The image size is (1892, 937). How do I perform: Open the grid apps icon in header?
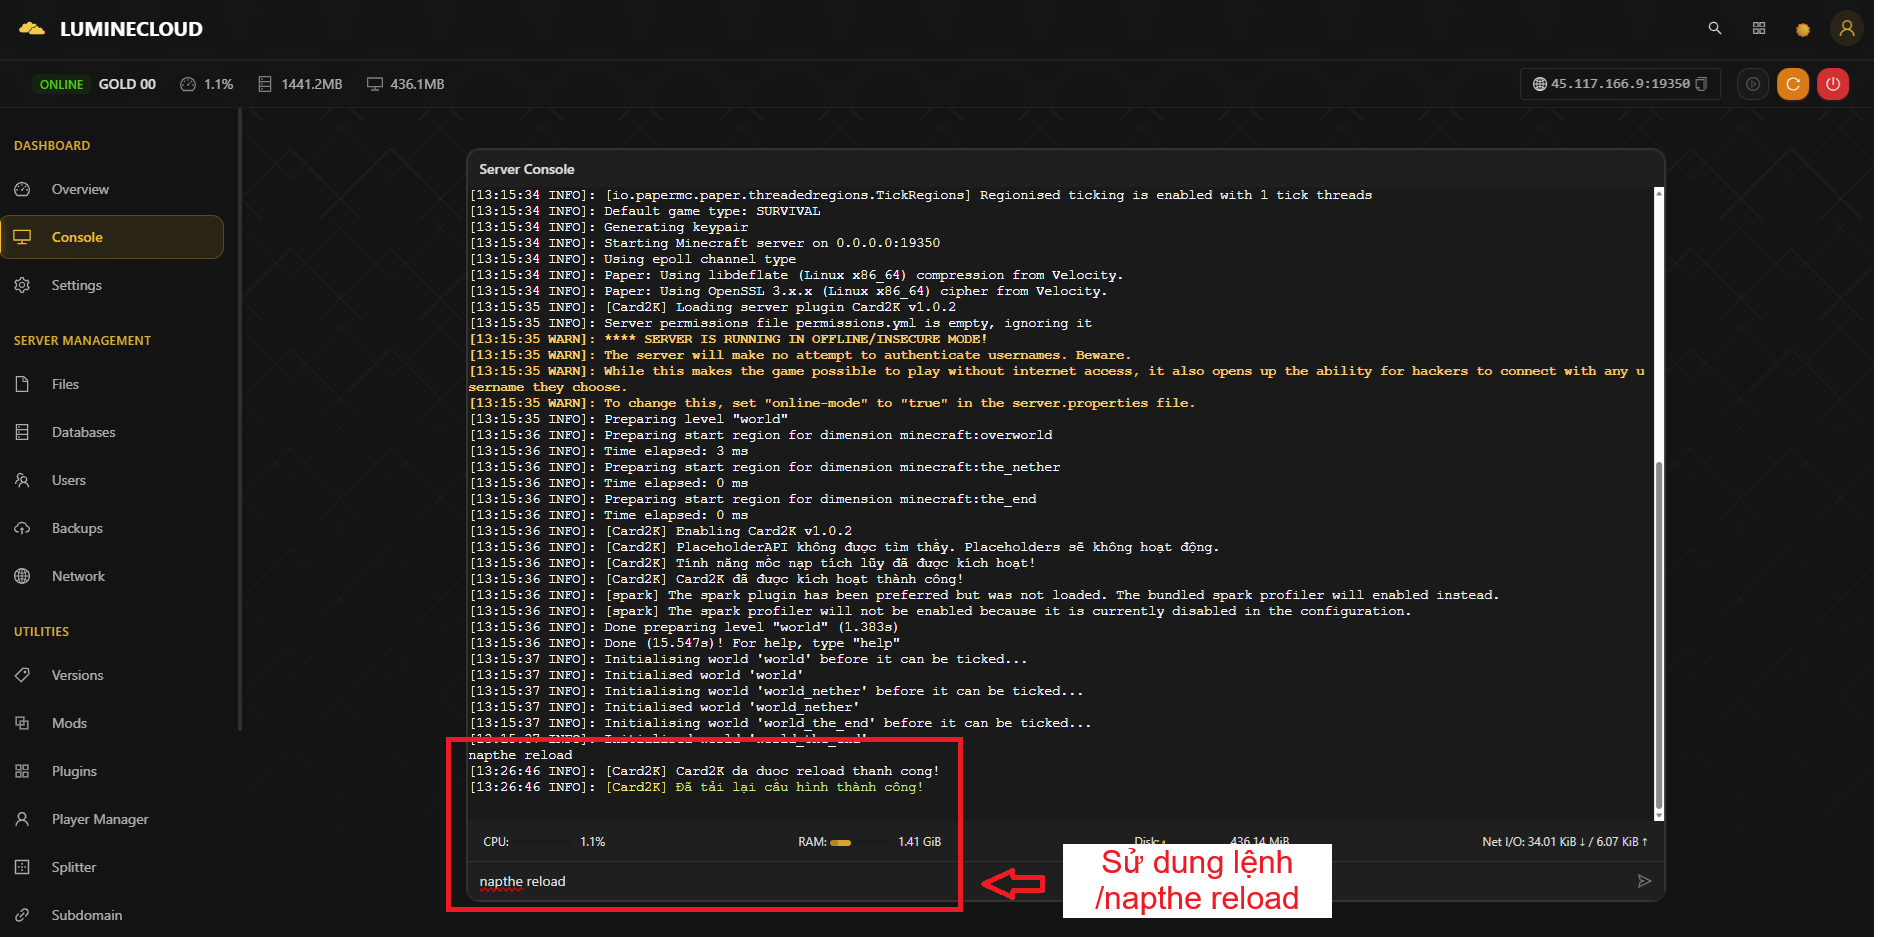pyautogui.click(x=1759, y=29)
